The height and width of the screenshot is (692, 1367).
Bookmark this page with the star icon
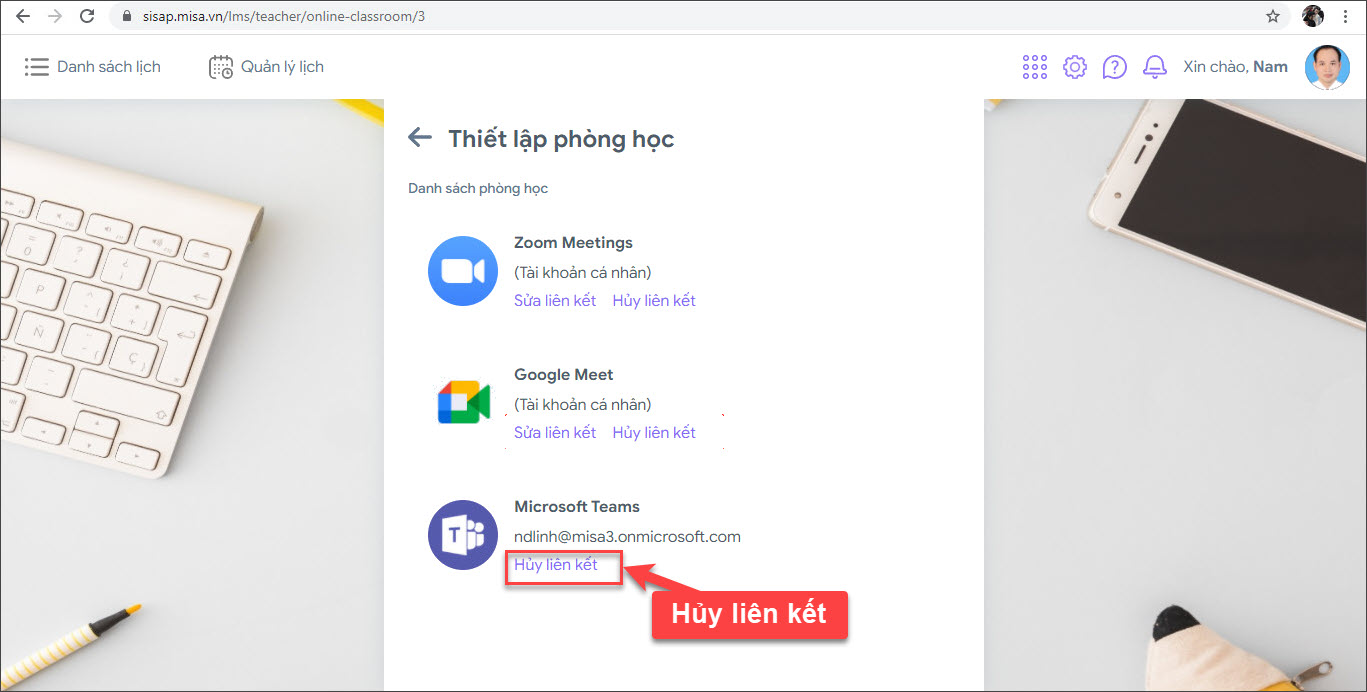[1273, 16]
